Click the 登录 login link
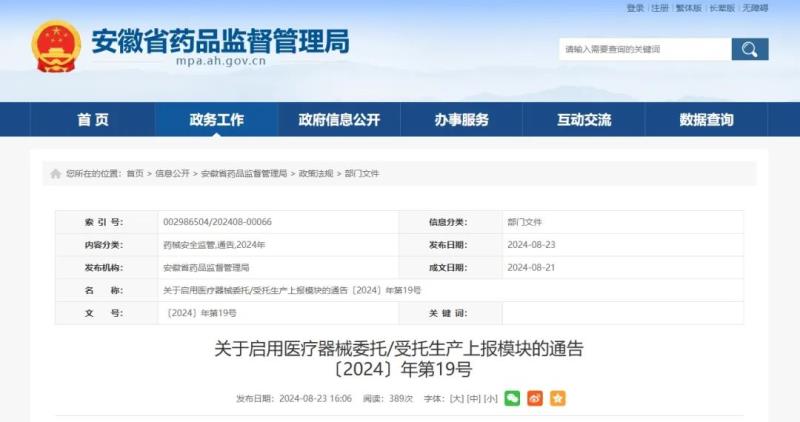This screenshot has height=422, width=800. (x=635, y=8)
